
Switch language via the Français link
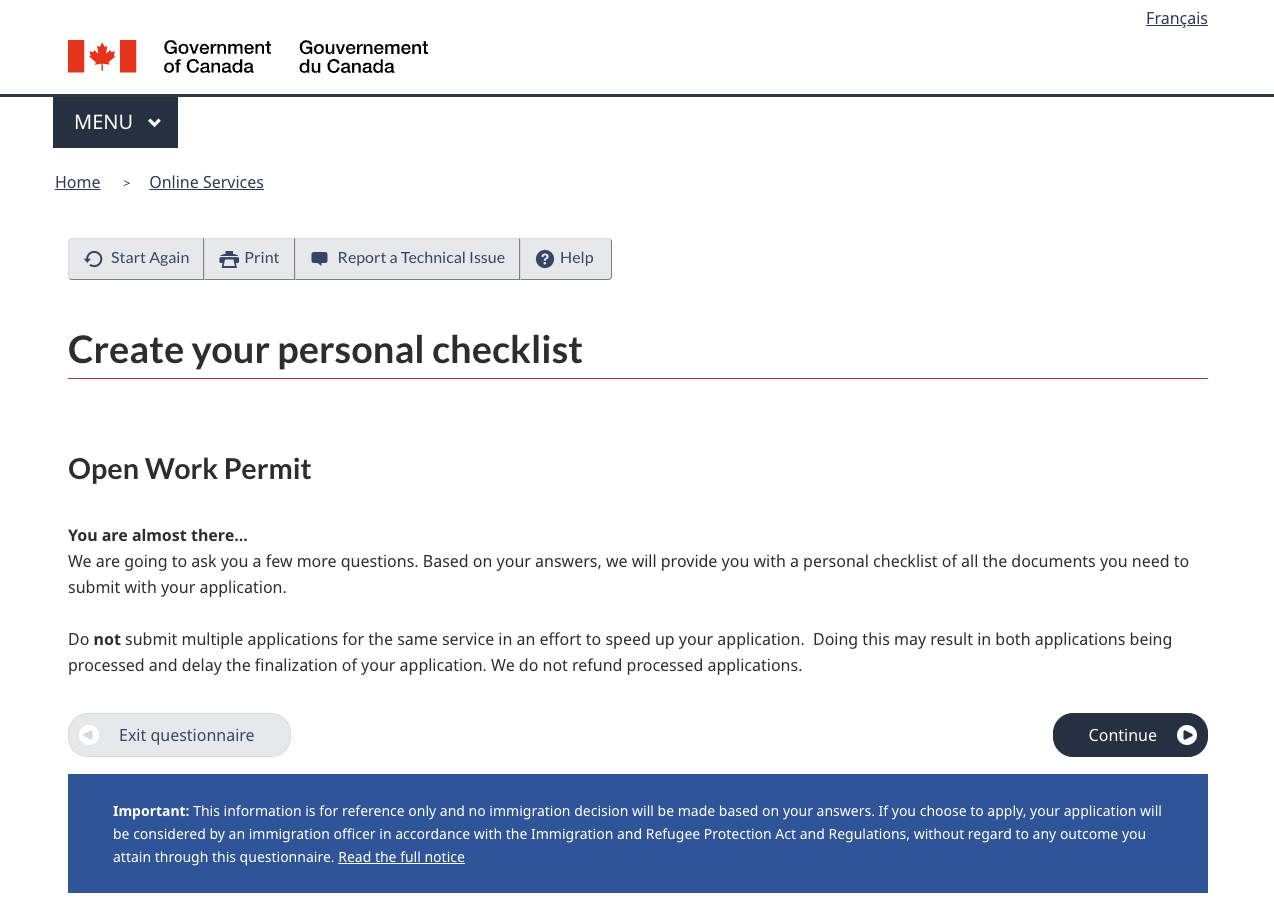(1176, 18)
